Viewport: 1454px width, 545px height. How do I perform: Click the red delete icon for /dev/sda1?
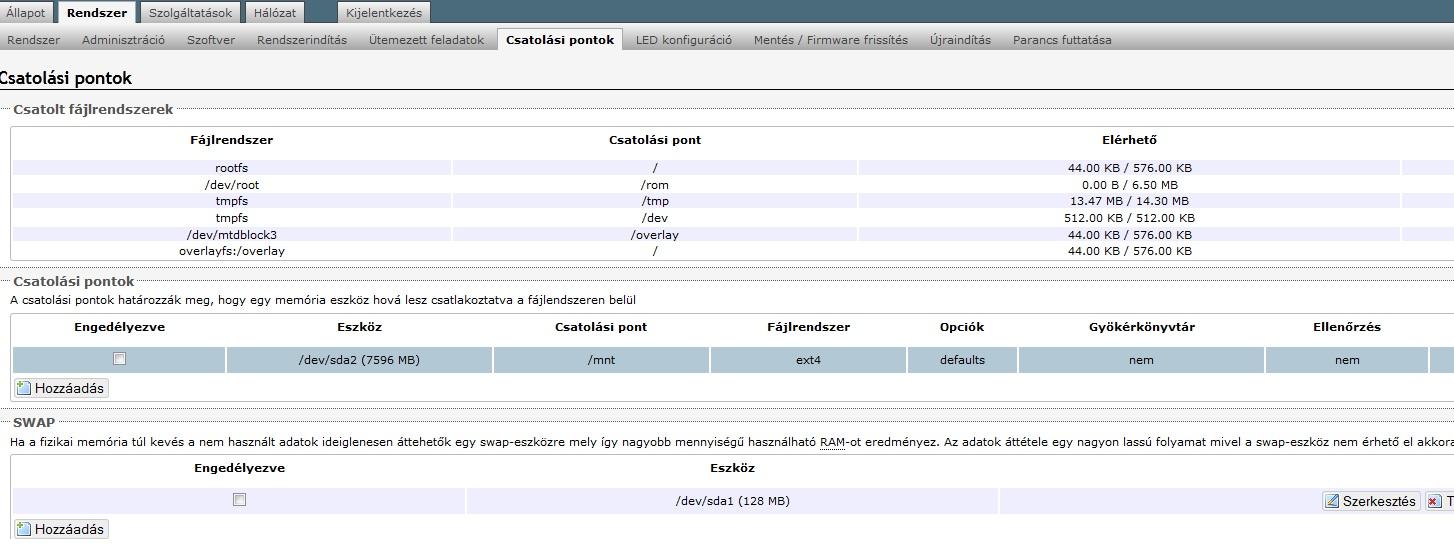[x=1434, y=501]
